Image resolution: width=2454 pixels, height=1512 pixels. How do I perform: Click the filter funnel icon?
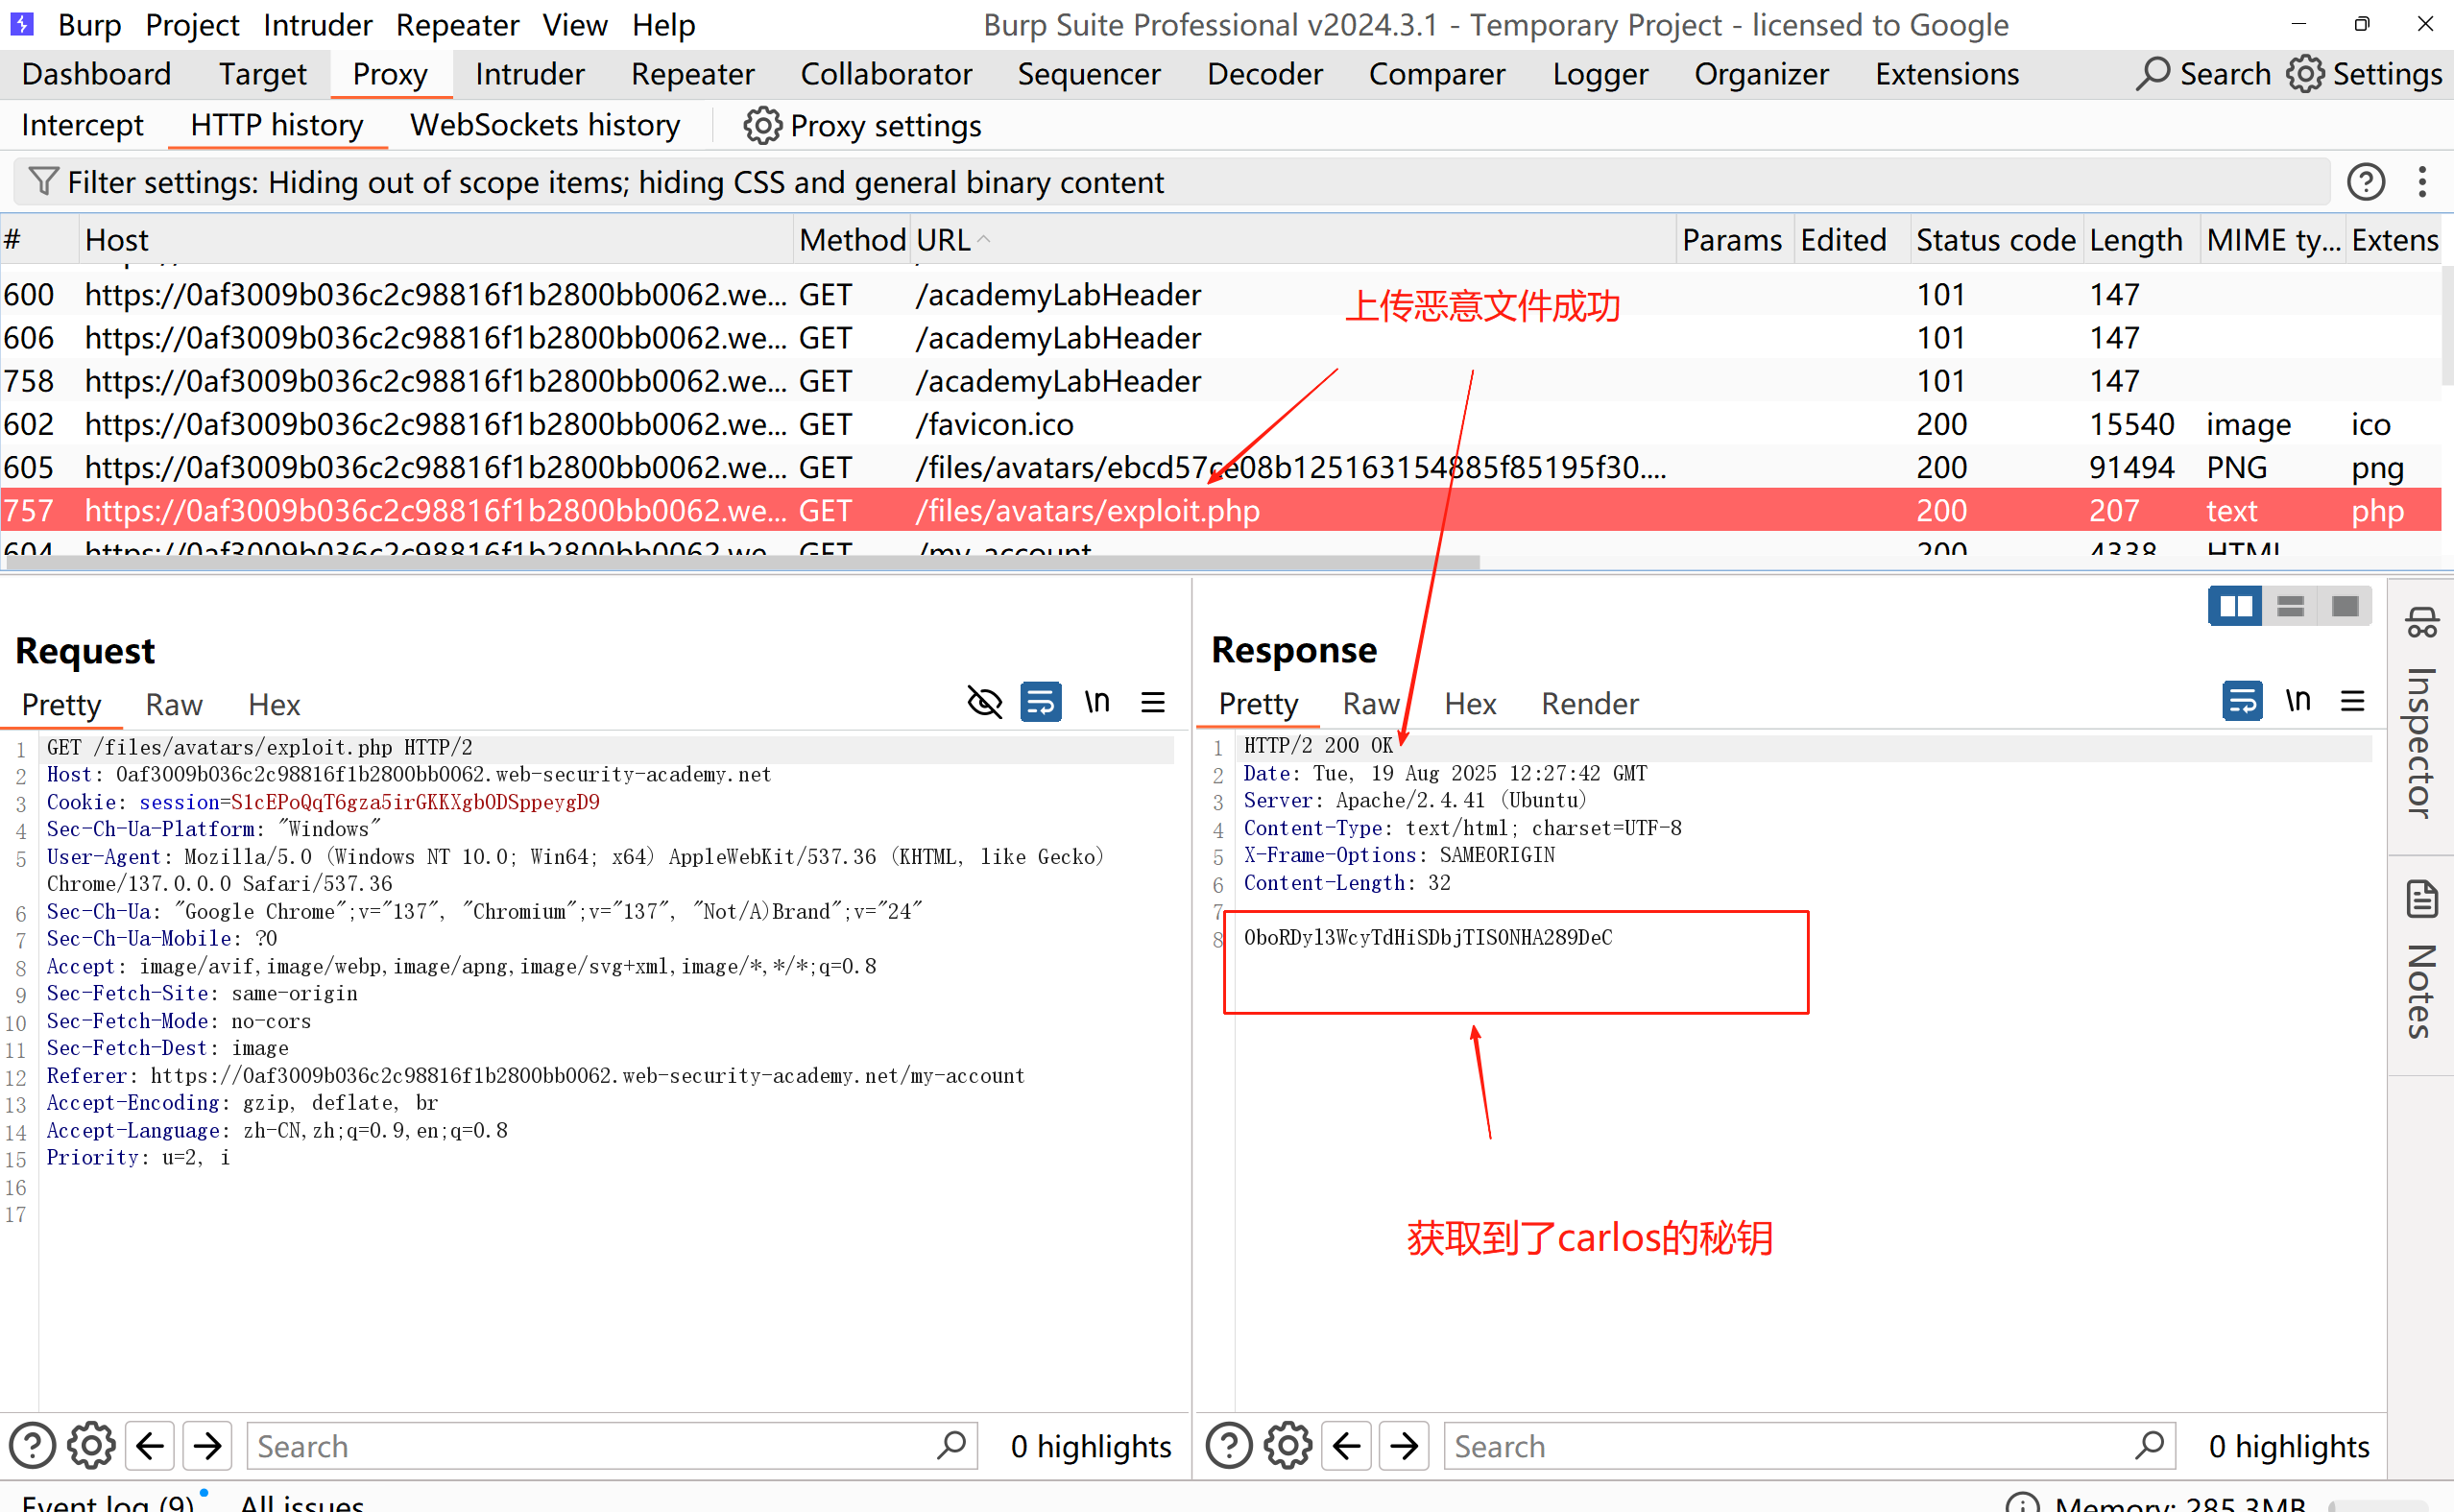coord(43,182)
